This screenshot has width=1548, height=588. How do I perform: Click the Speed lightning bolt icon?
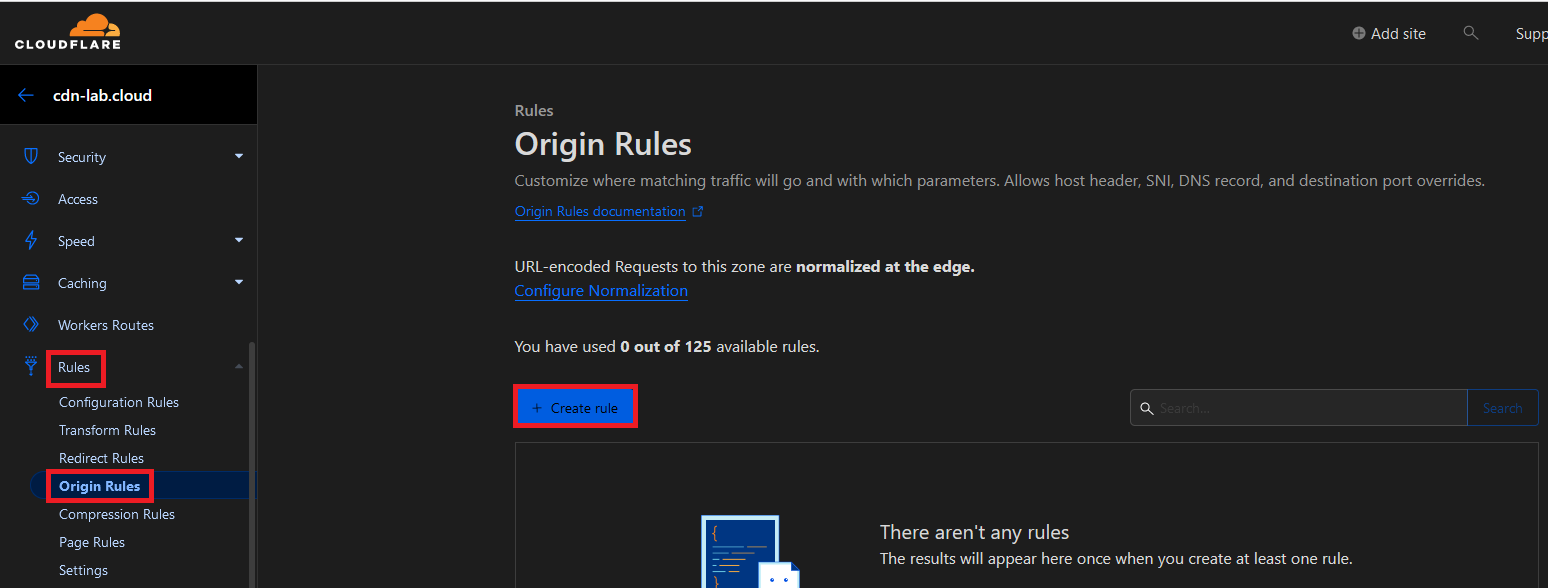(x=31, y=241)
